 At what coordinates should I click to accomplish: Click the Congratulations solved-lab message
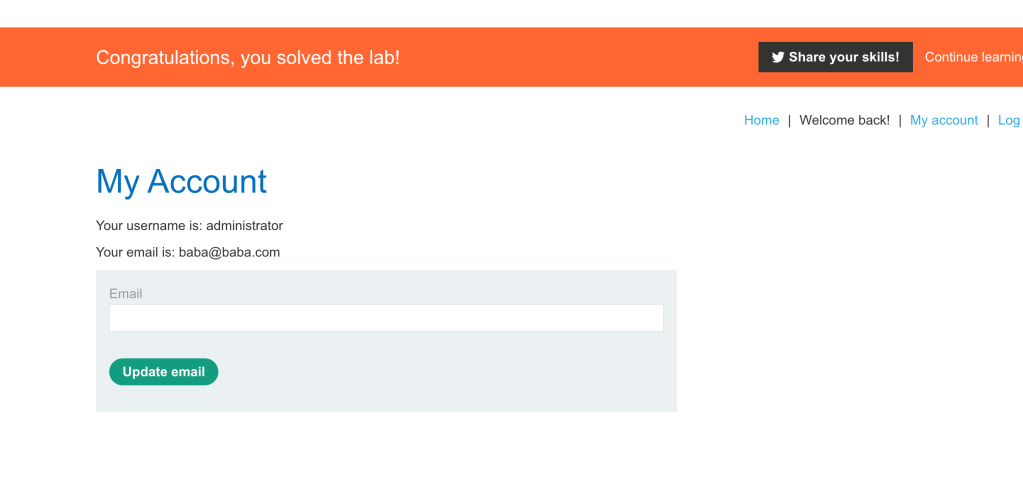(x=247, y=58)
